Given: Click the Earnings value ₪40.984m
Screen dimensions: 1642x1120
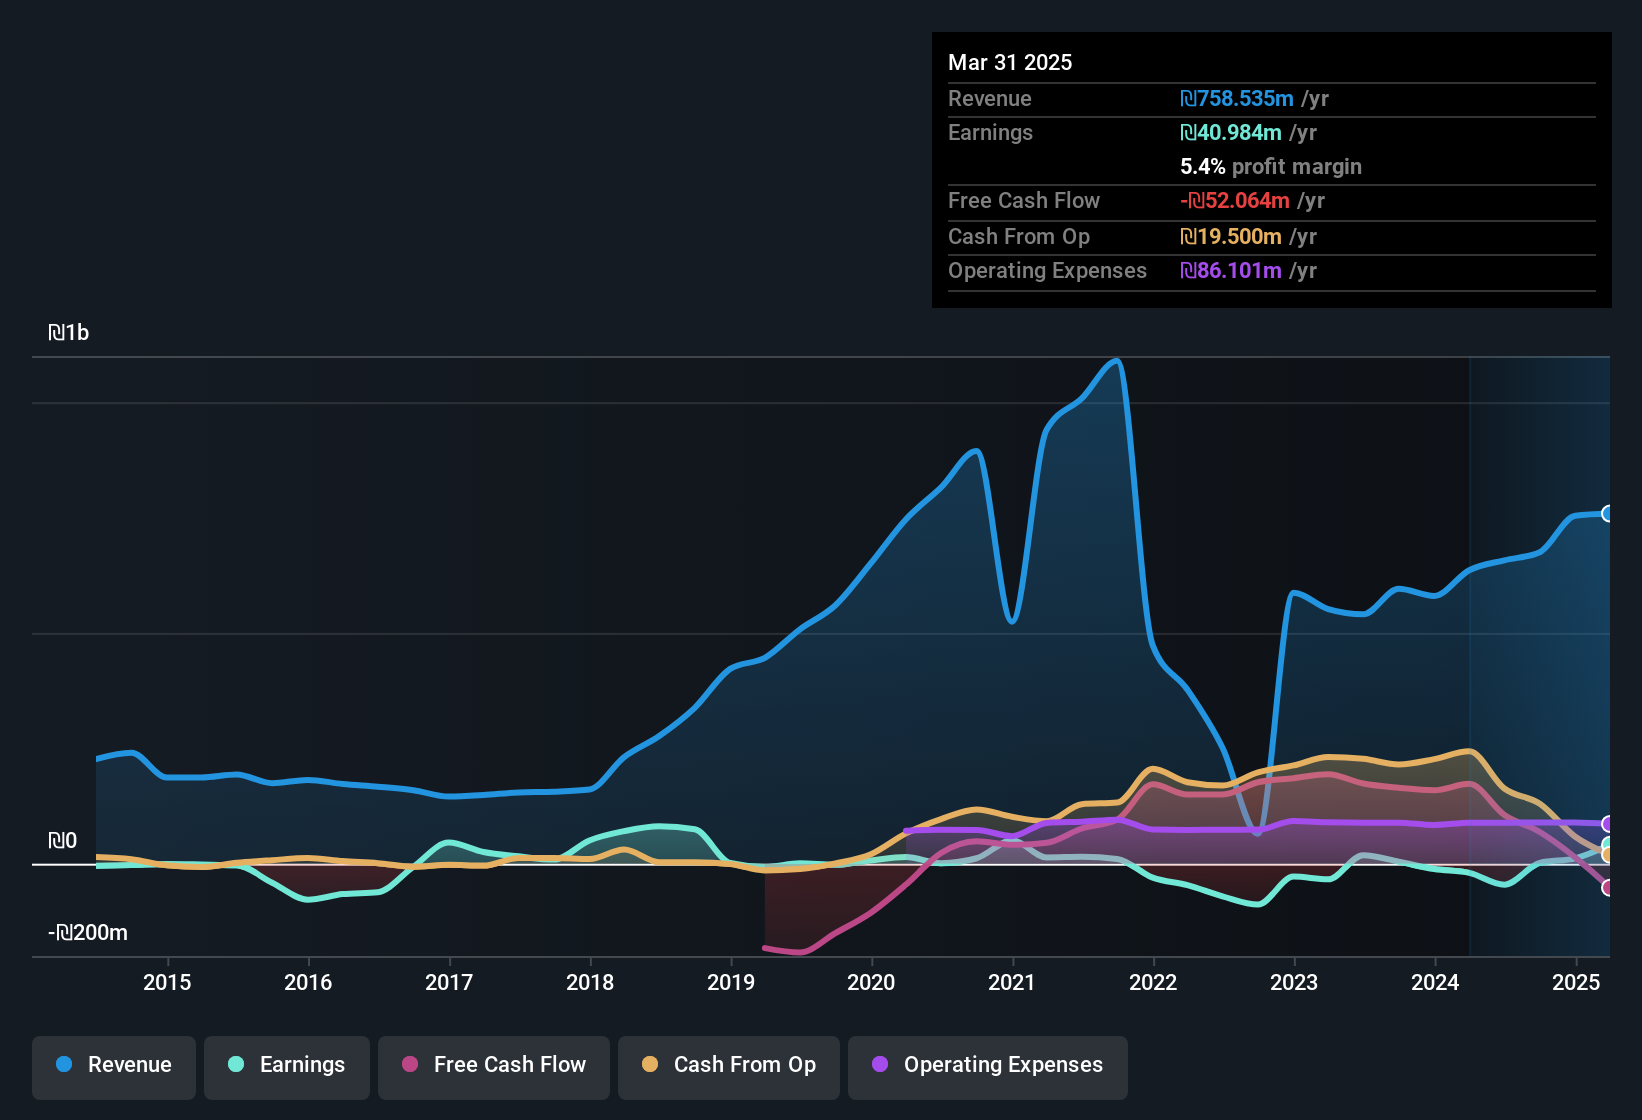Looking at the screenshot, I should tap(1230, 132).
